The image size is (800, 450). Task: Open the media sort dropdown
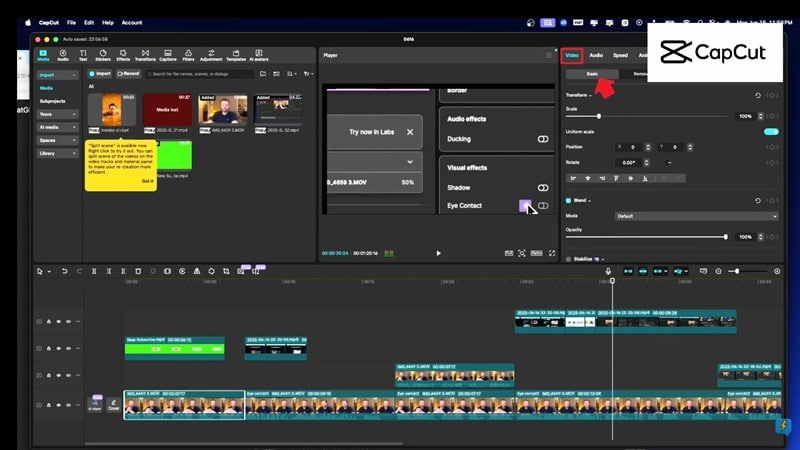[x=292, y=74]
